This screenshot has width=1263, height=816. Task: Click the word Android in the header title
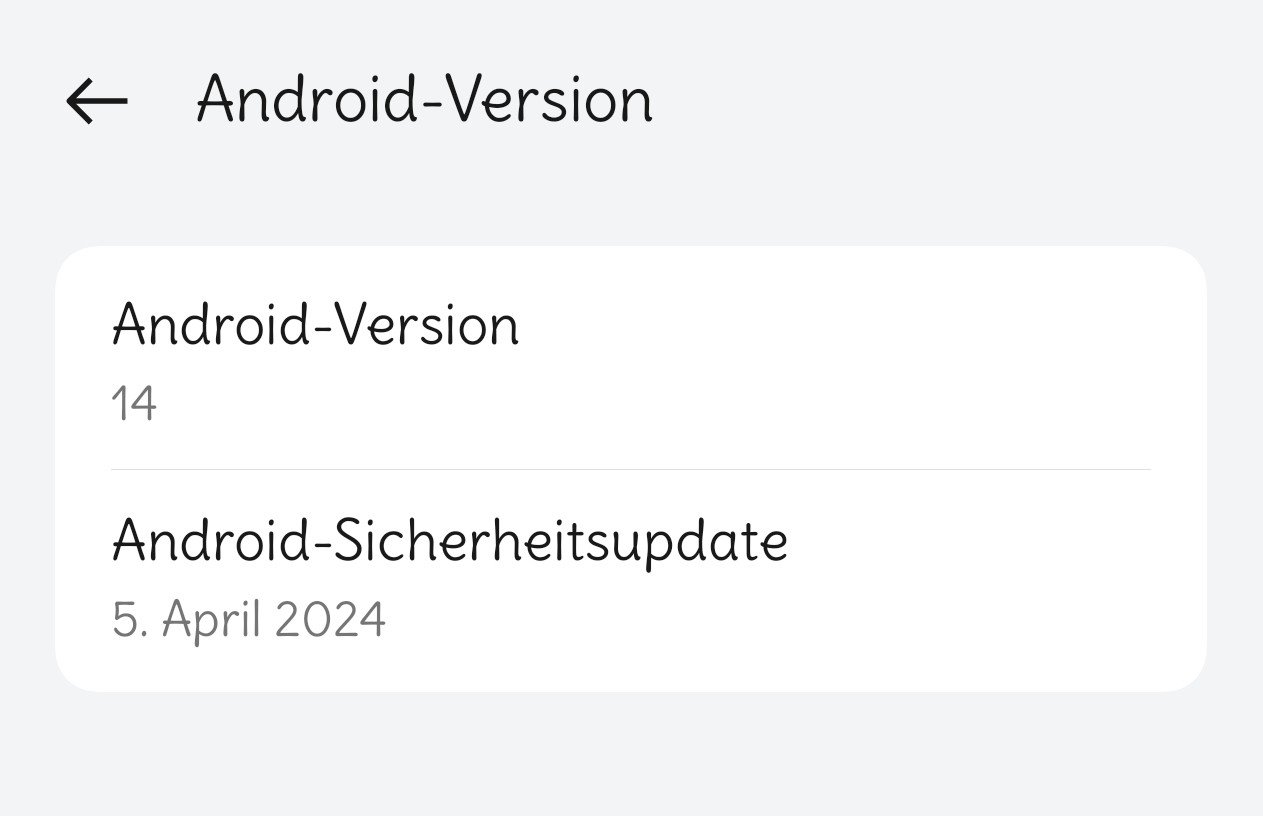(x=304, y=100)
